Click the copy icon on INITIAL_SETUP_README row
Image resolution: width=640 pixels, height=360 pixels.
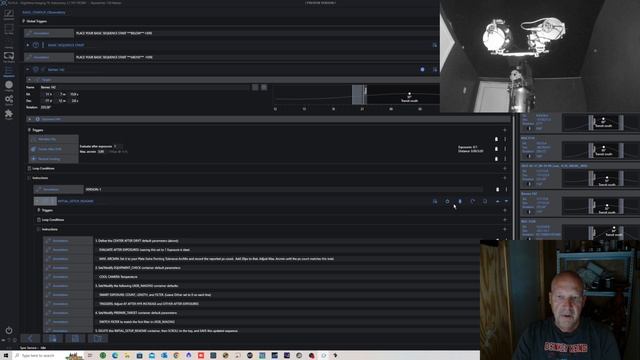point(485,201)
